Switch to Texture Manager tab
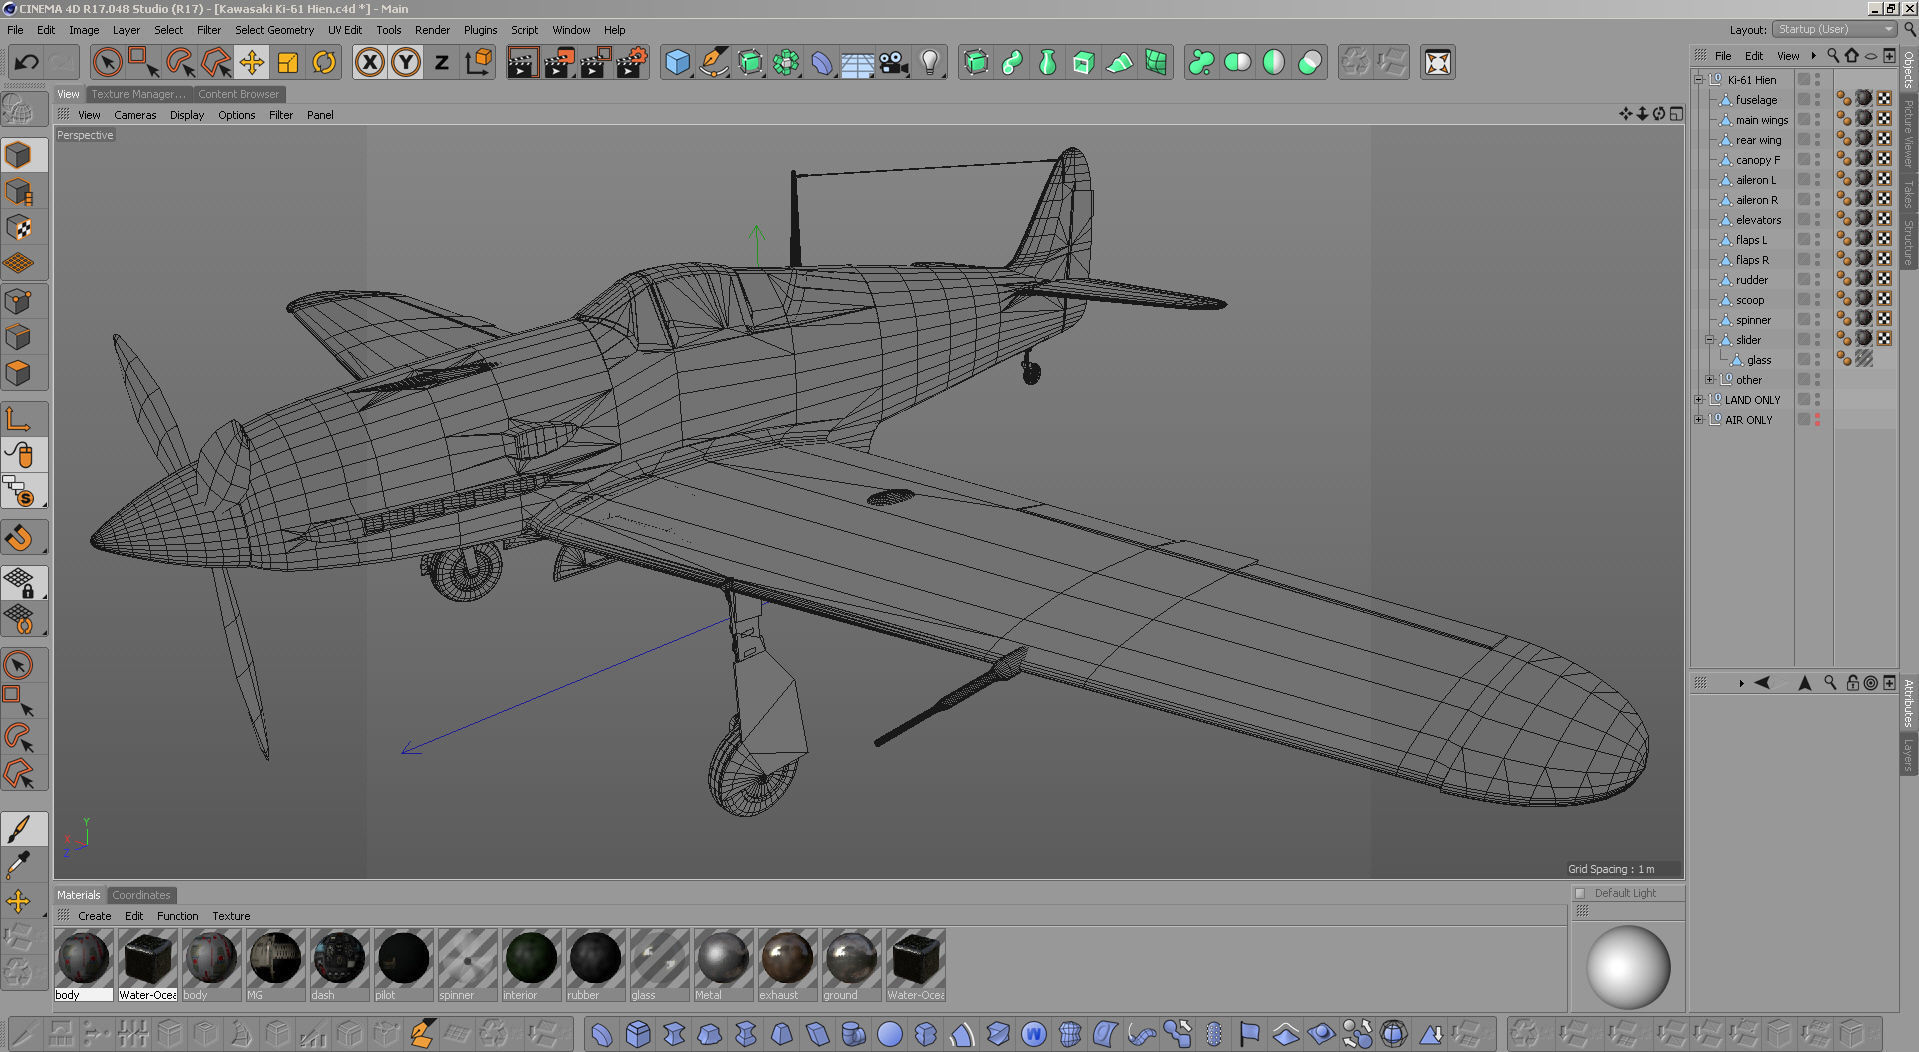Viewport: 1919px width, 1052px height. click(x=138, y=94)
